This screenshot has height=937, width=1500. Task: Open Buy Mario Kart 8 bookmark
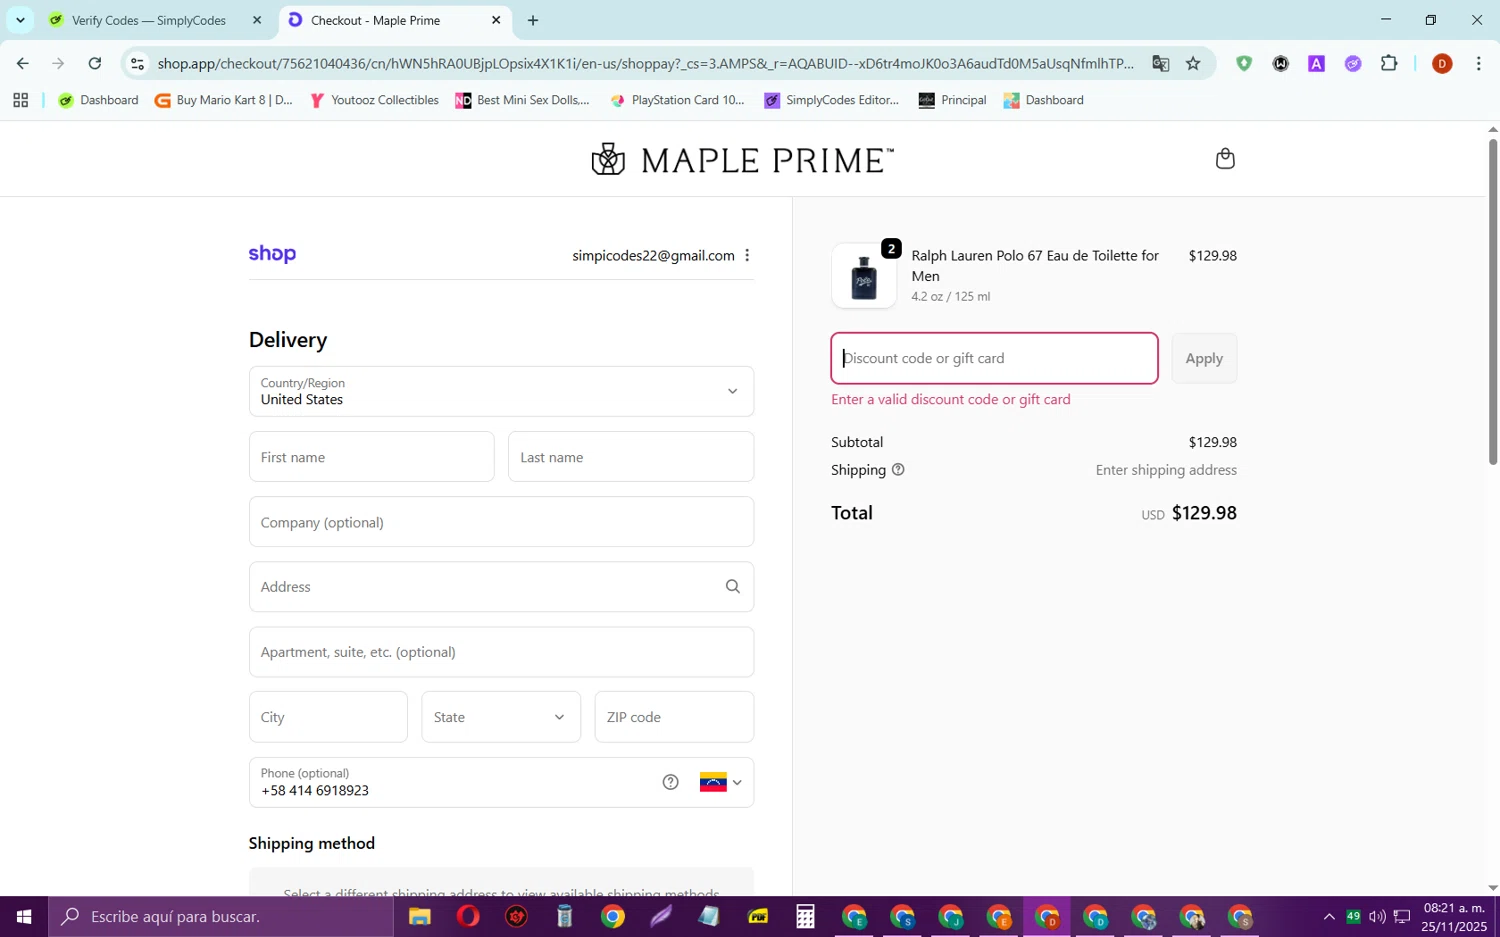coord(224,100)
